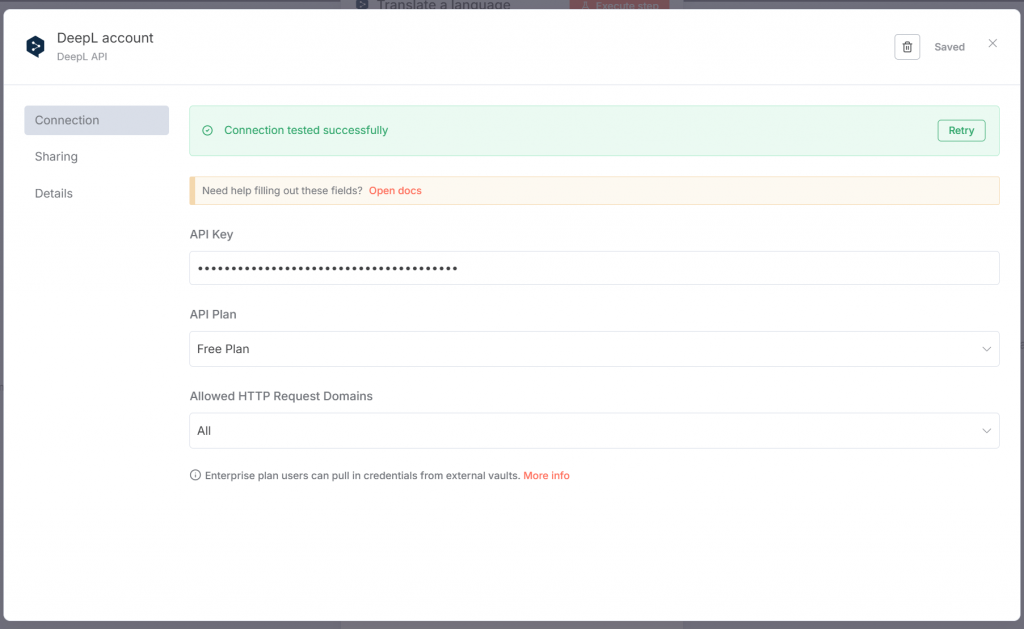Click the Enterprise plan users note text
The height and width of the screenshot is (629, 1024).
pos(362,476)
